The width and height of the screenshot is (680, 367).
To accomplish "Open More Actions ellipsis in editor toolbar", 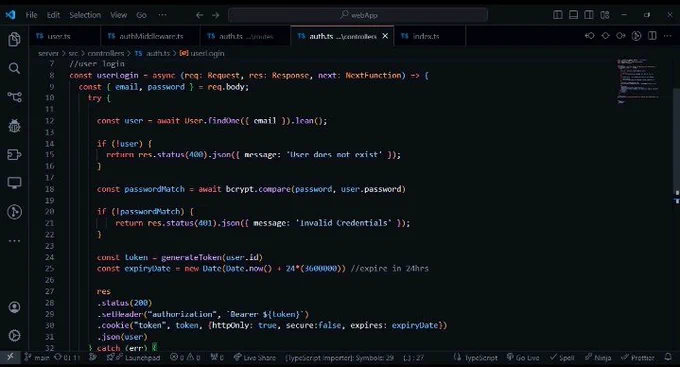I will tap(667, 36).
